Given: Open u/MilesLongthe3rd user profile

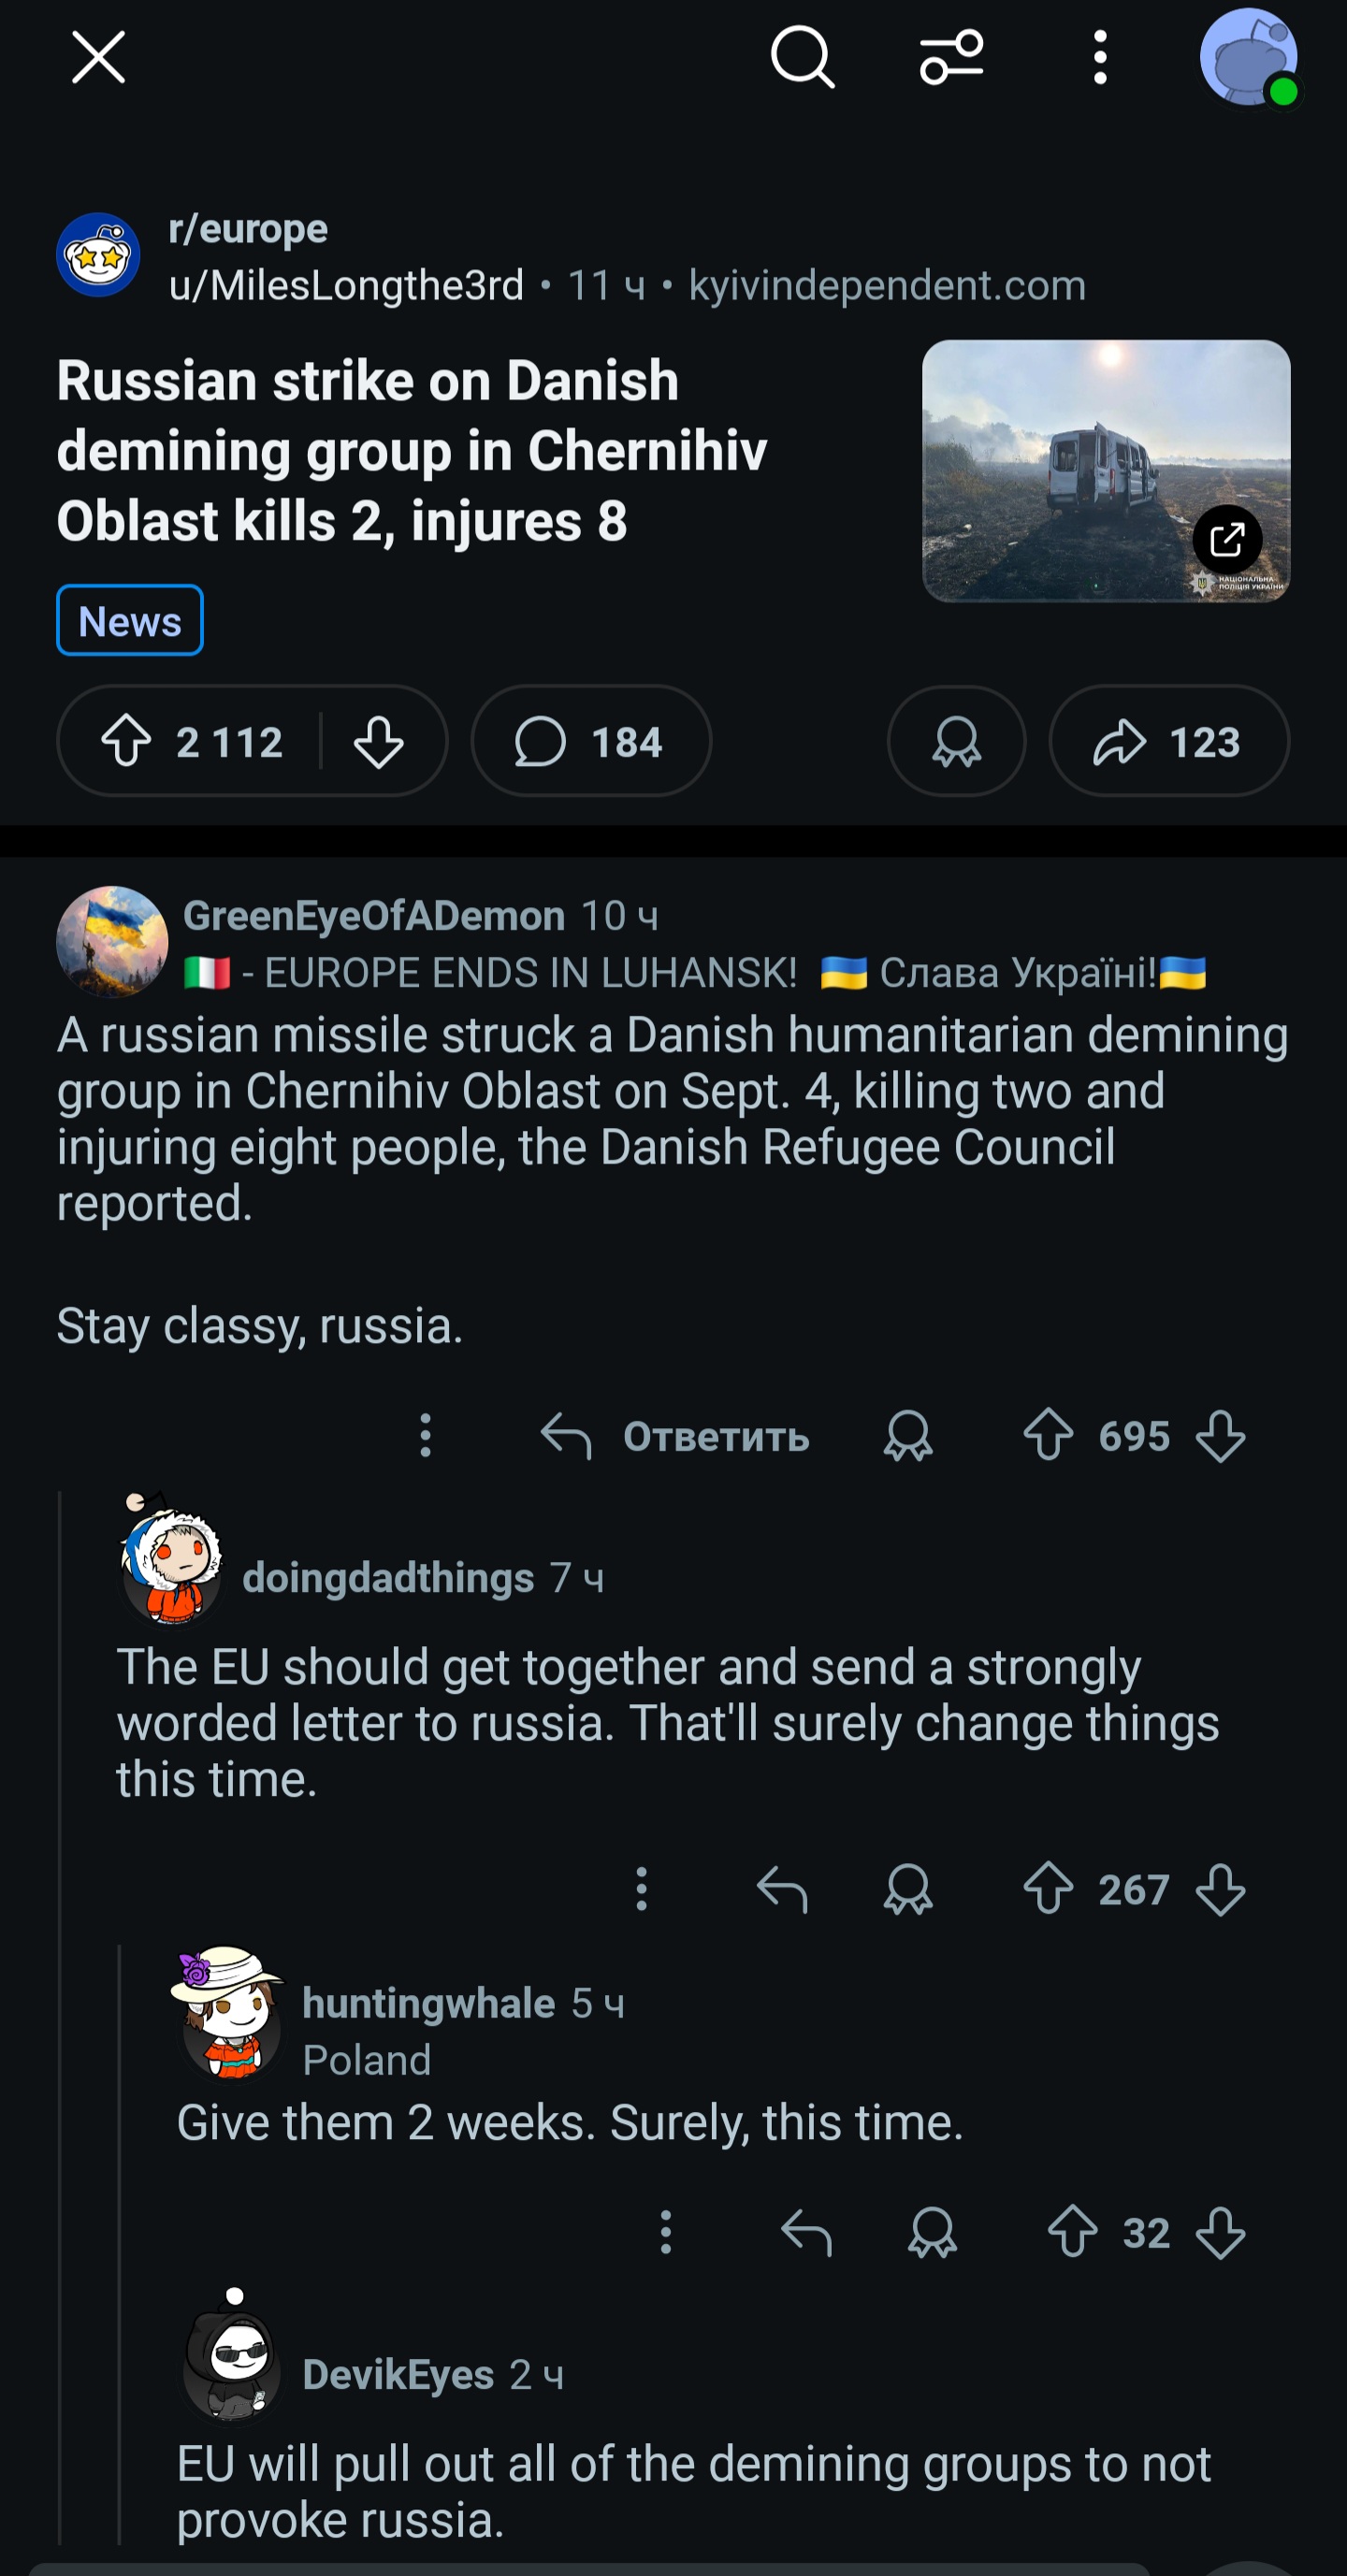Looking at the screenshot, I should [346, 286].
